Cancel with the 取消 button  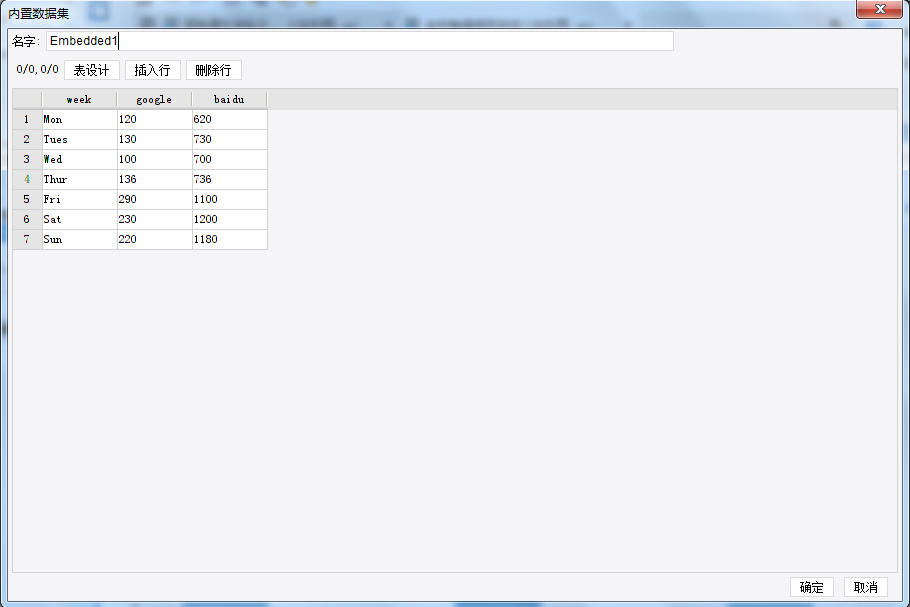[x=865, y=587]
